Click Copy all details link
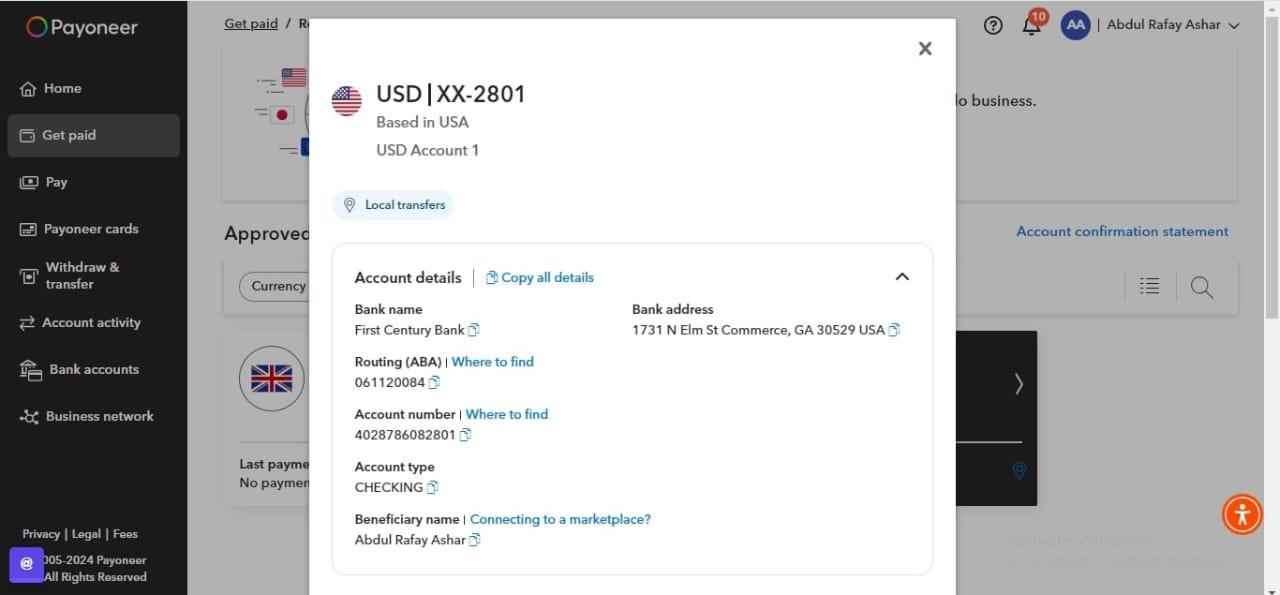 click(x=540, y=277)
